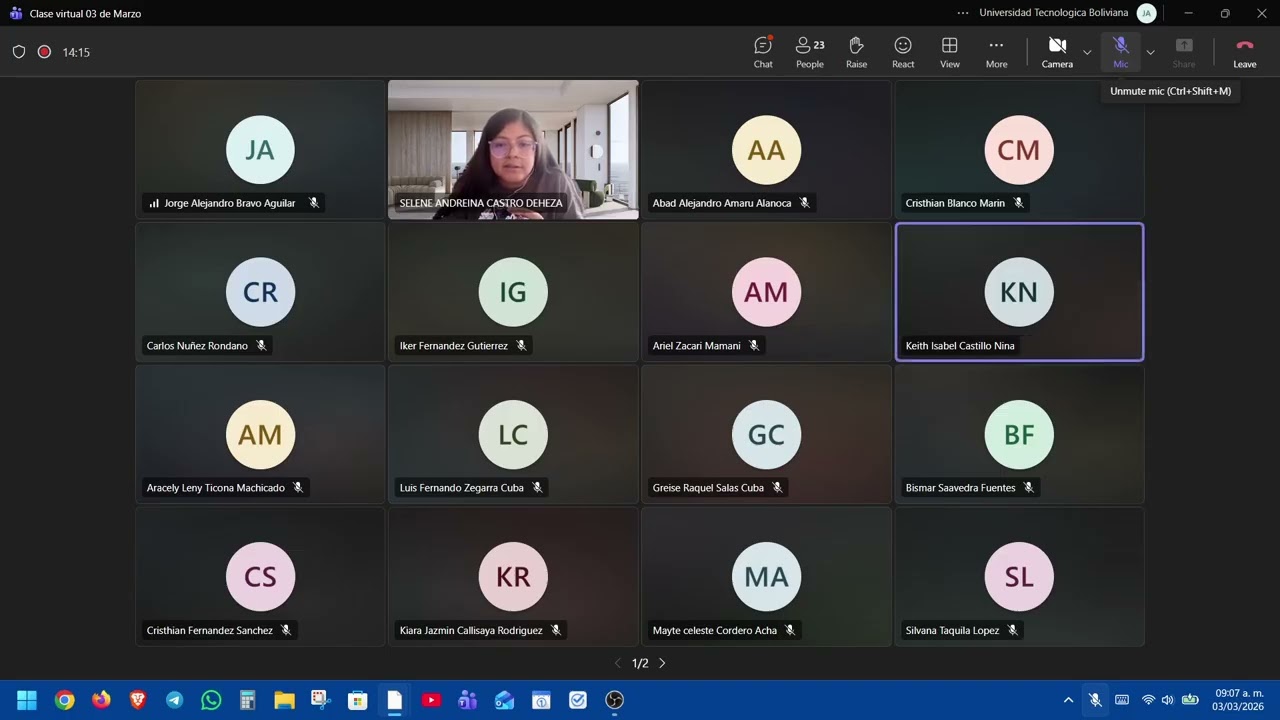Open Brave browser from the taskbar
Viewport: 1280px width, 720px height.
138,700
